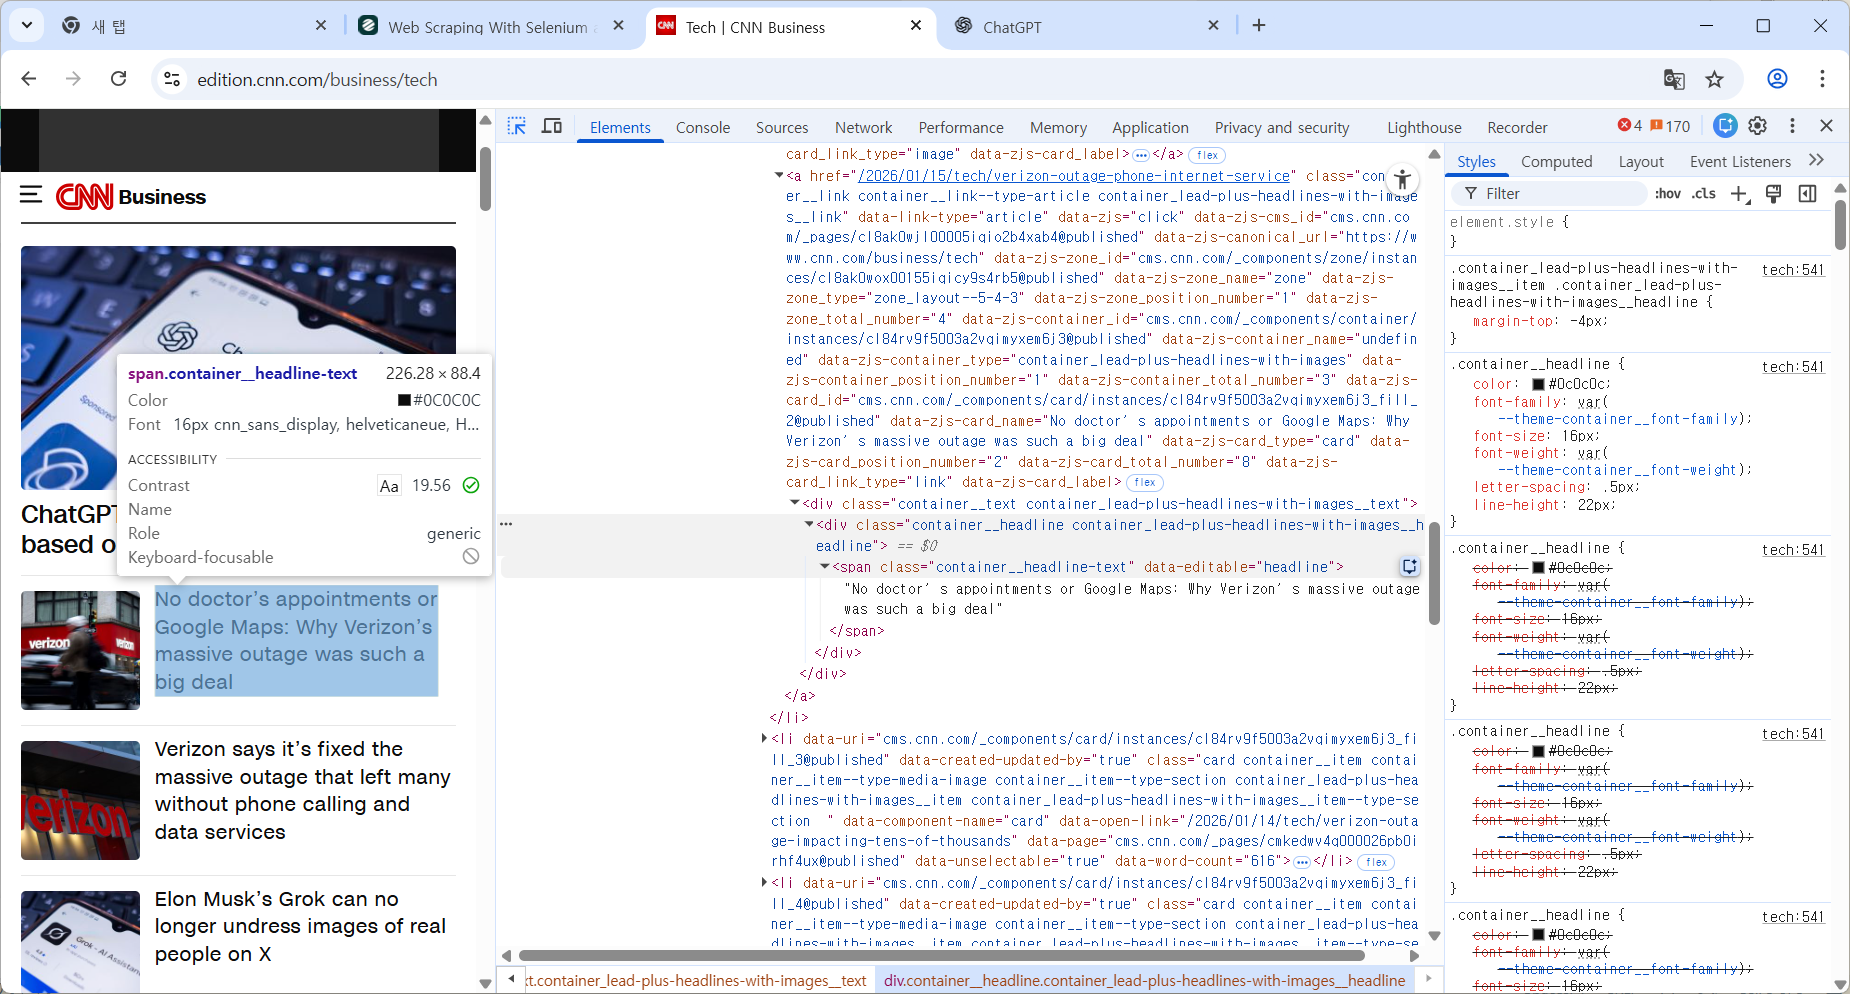Bookmark this page with the star icon
The height and width of the screenshot is (994, 1850).
pos(1715,79)
